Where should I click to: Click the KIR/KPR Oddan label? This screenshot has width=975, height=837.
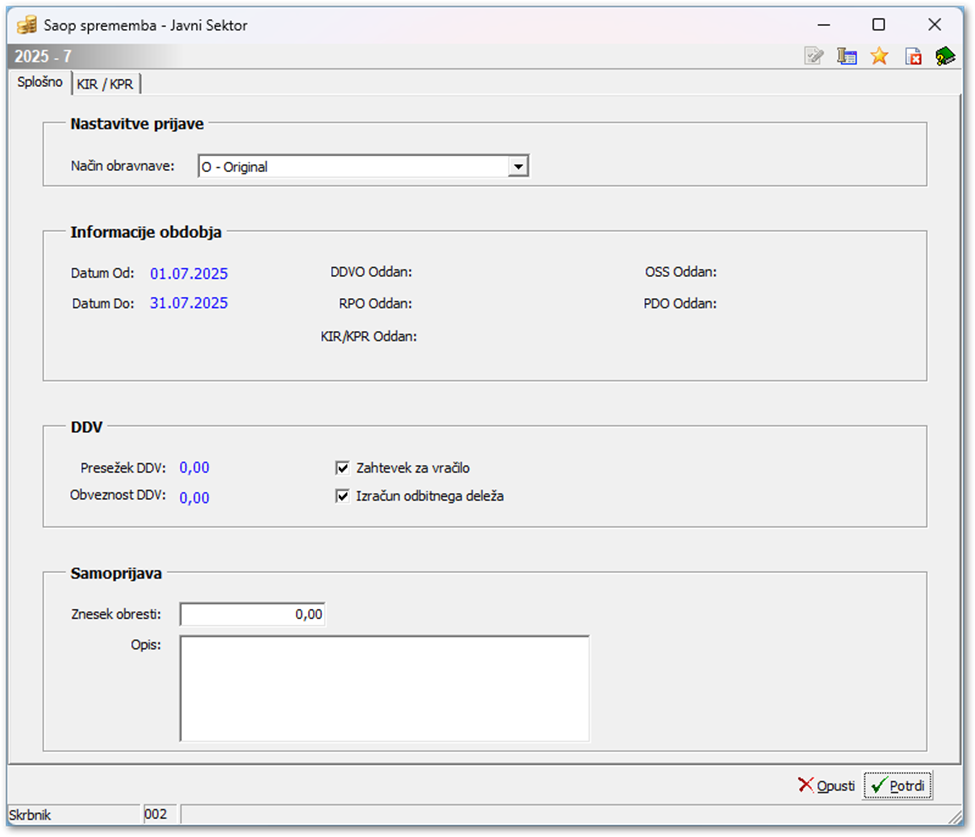(x=369, y=336)
